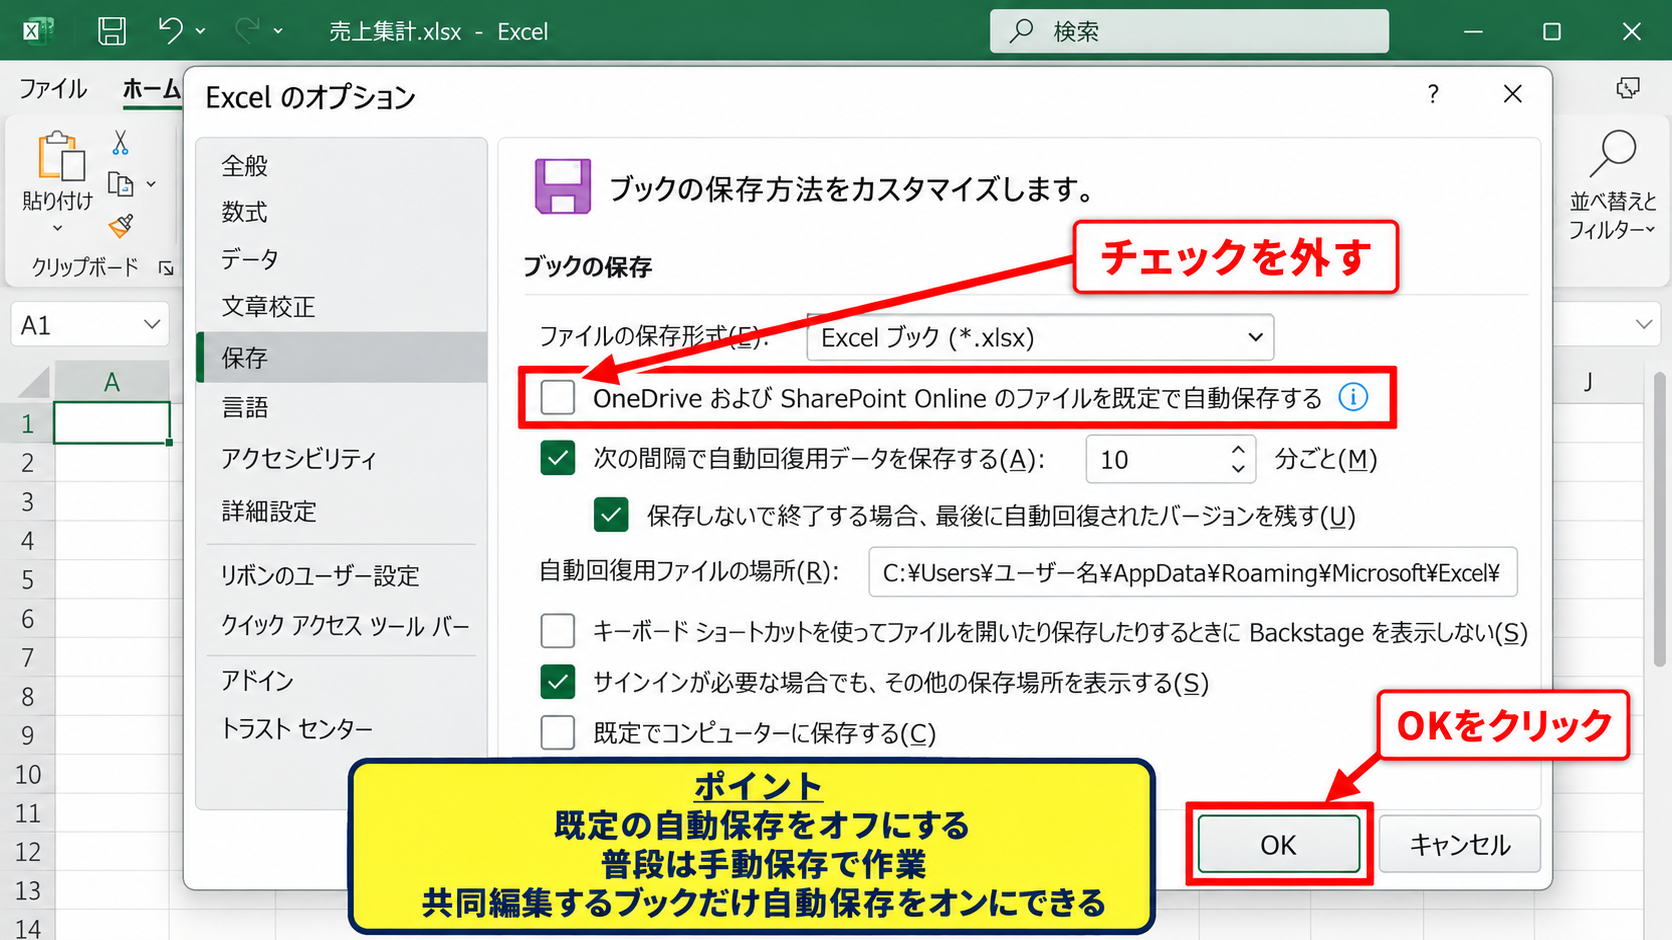Close the Excel Options dialog with X
1672x940 pixels.
pyautogui.click(x=1513, y=94)
